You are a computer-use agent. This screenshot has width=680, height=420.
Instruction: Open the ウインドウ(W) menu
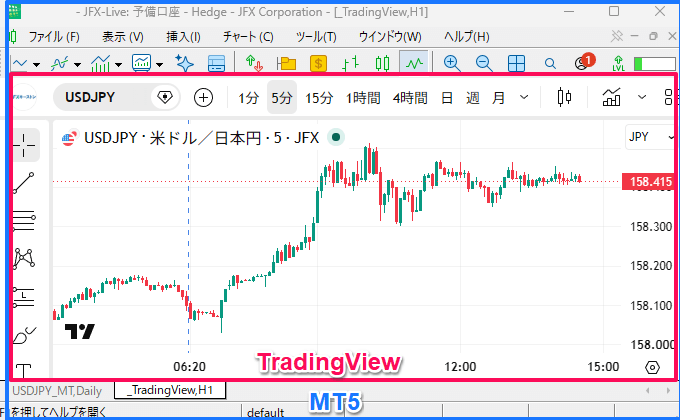tap(390, 37)
